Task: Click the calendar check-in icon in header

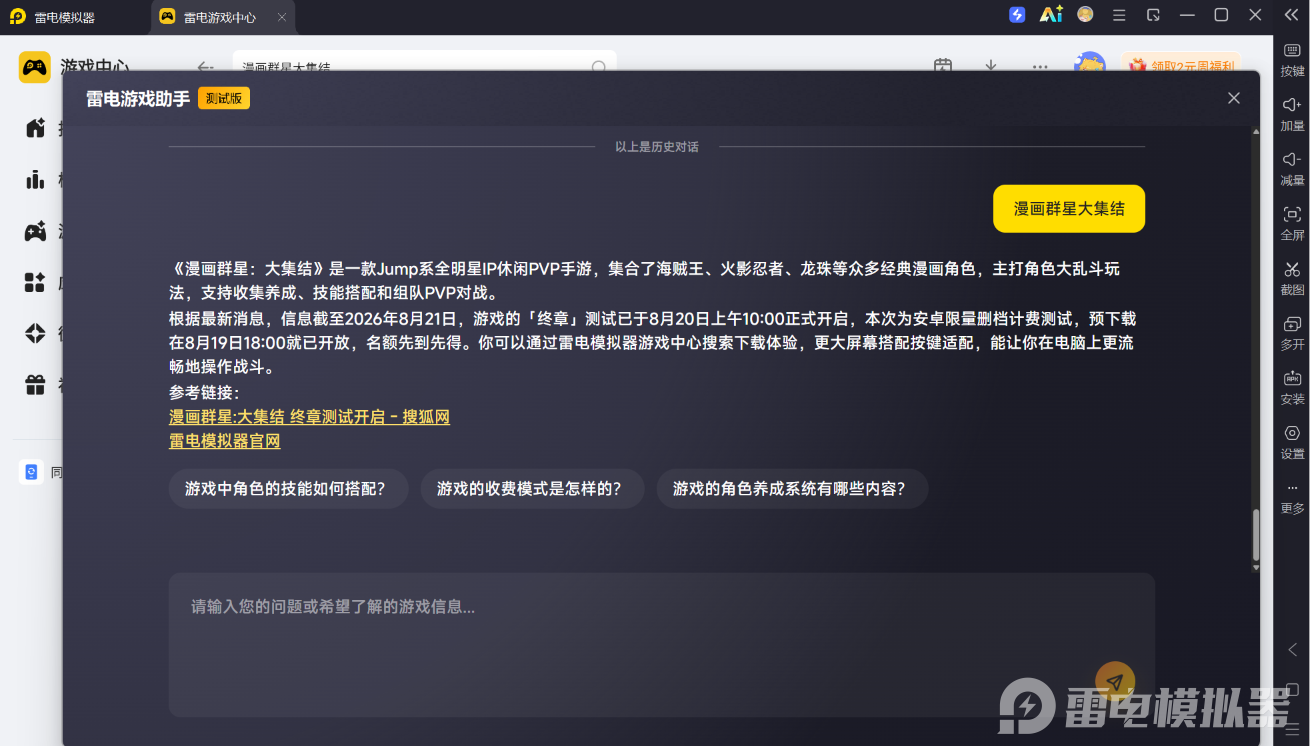Action: (942, 66)
